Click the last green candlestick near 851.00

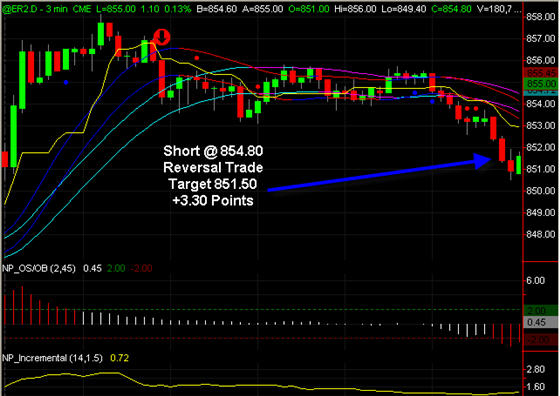(x=519, y=165)
